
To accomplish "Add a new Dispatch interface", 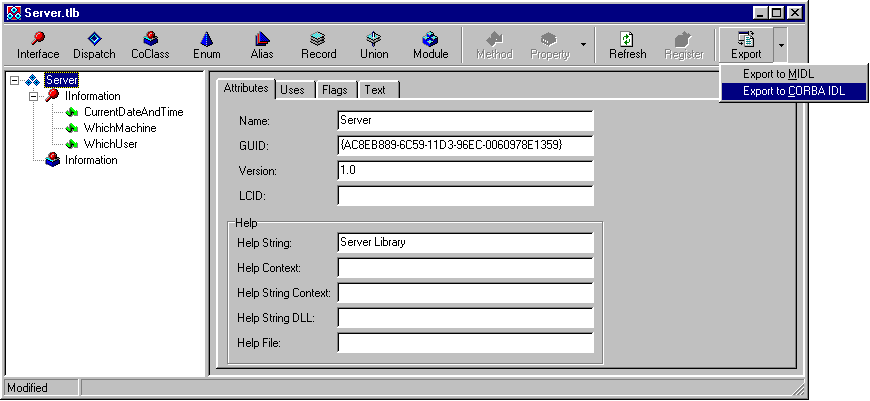I will [94, 45].
